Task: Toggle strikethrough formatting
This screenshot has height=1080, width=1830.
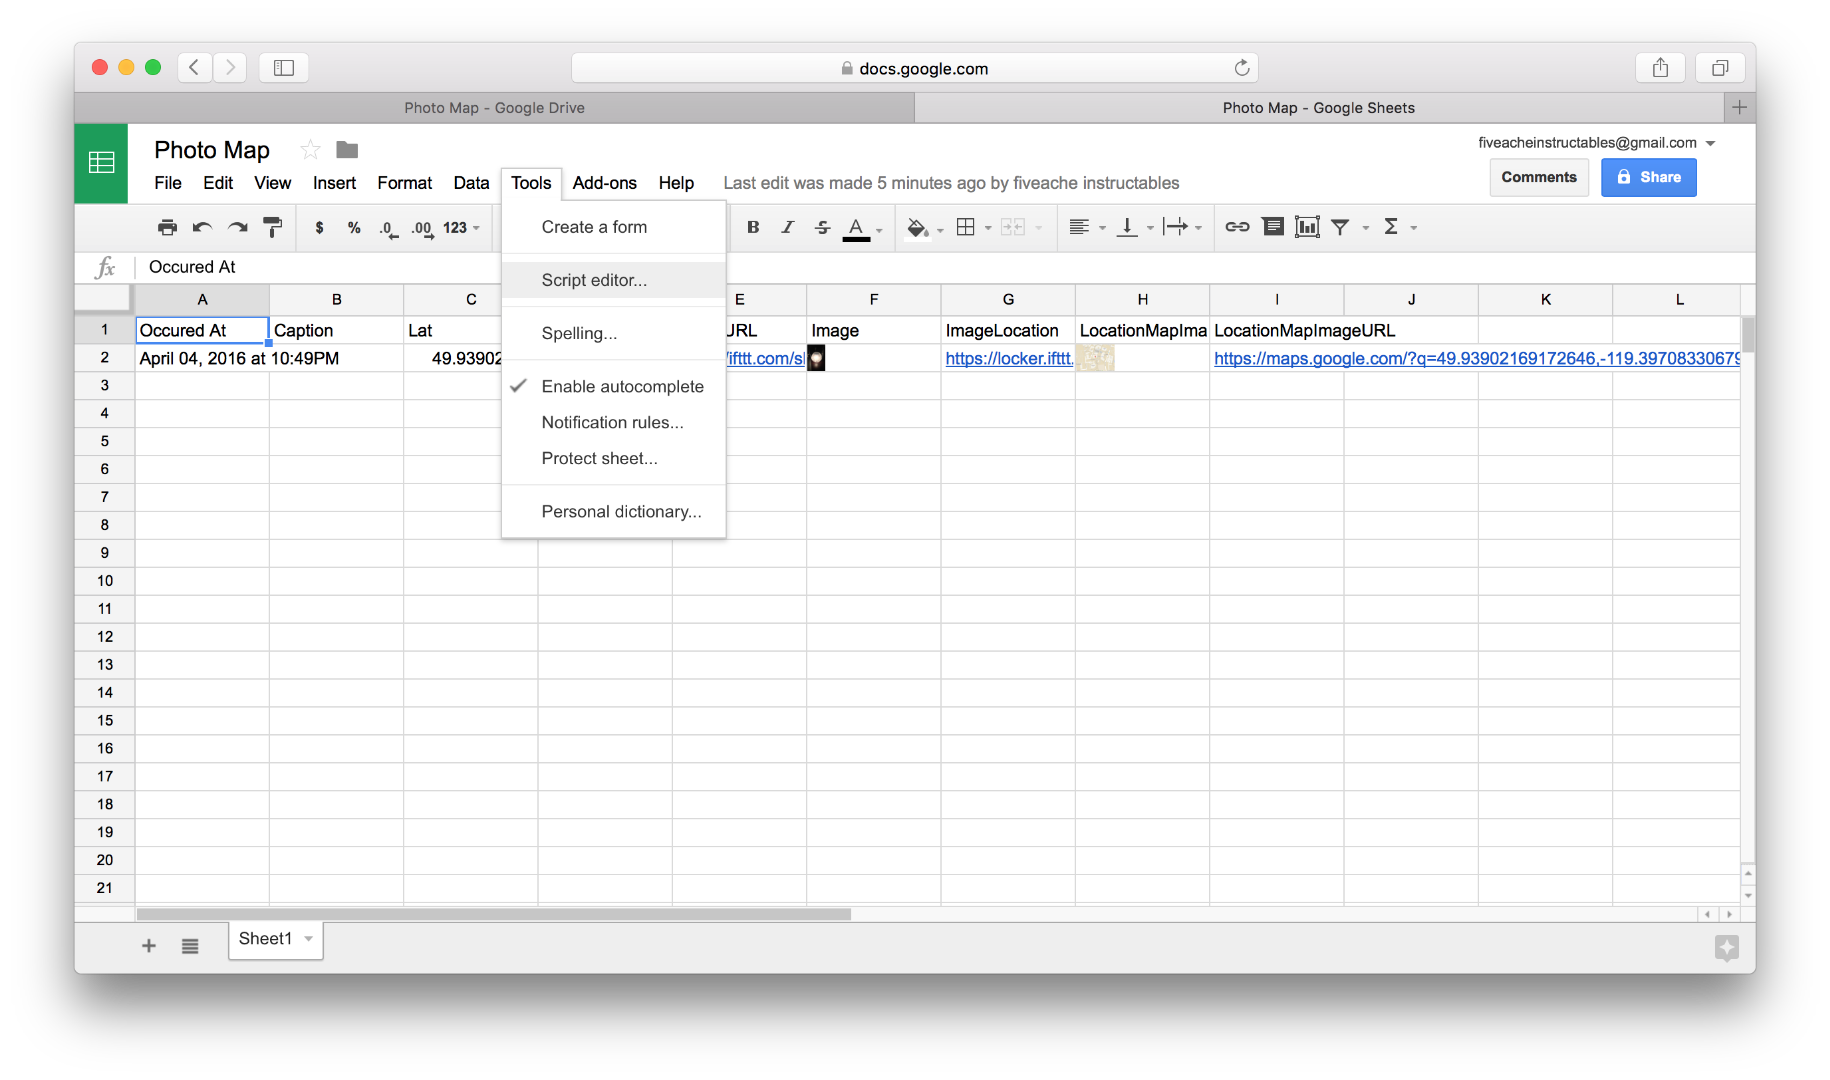Action: tap(822, 227)
